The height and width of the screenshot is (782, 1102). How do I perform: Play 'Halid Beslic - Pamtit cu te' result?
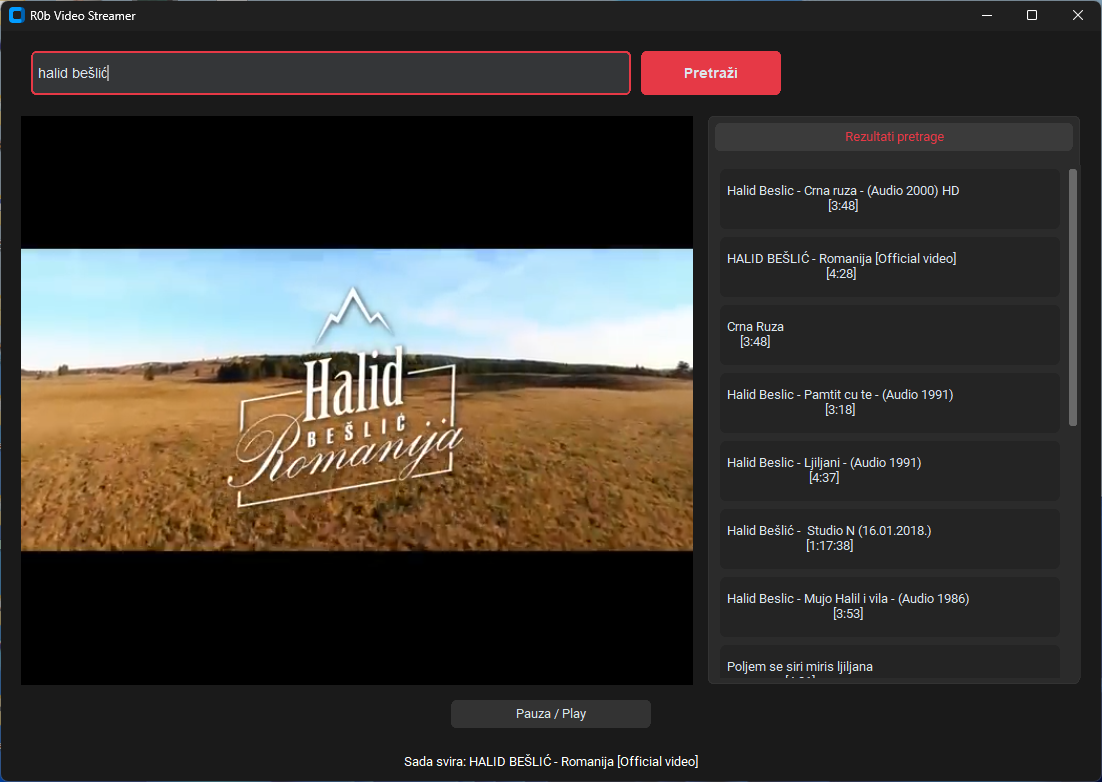click(890, 403)
